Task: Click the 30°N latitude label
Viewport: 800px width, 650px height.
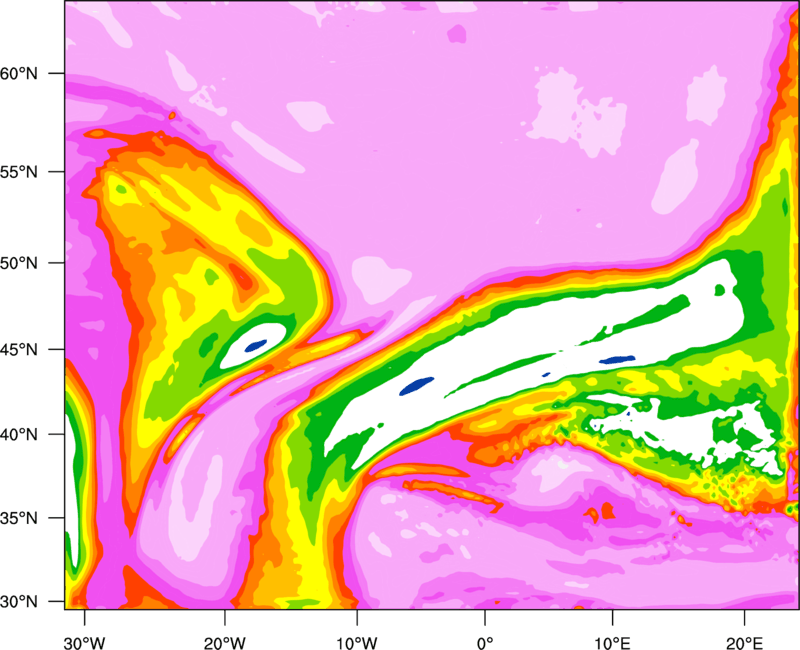Action: 19,602
